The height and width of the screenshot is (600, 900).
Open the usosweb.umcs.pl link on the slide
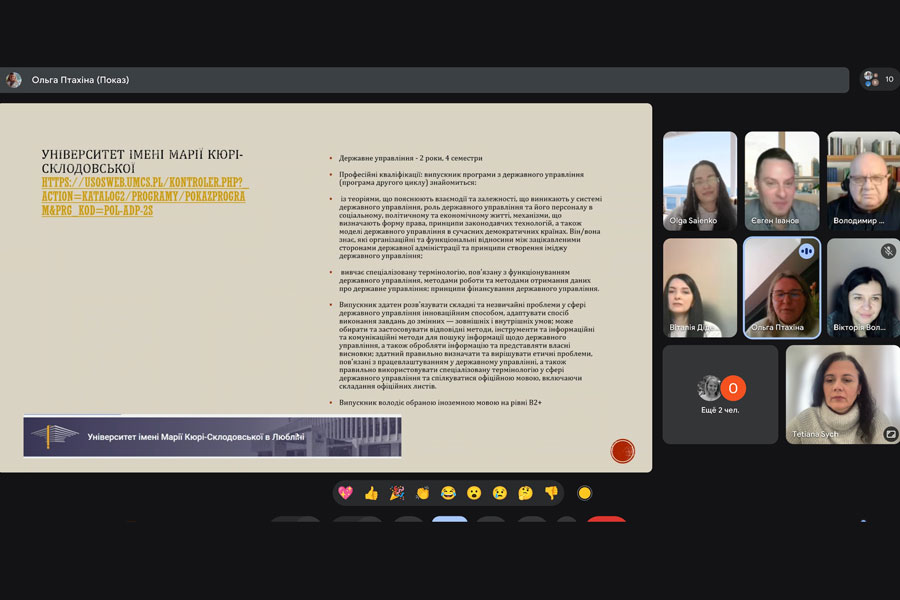click(x=144, y=196)
